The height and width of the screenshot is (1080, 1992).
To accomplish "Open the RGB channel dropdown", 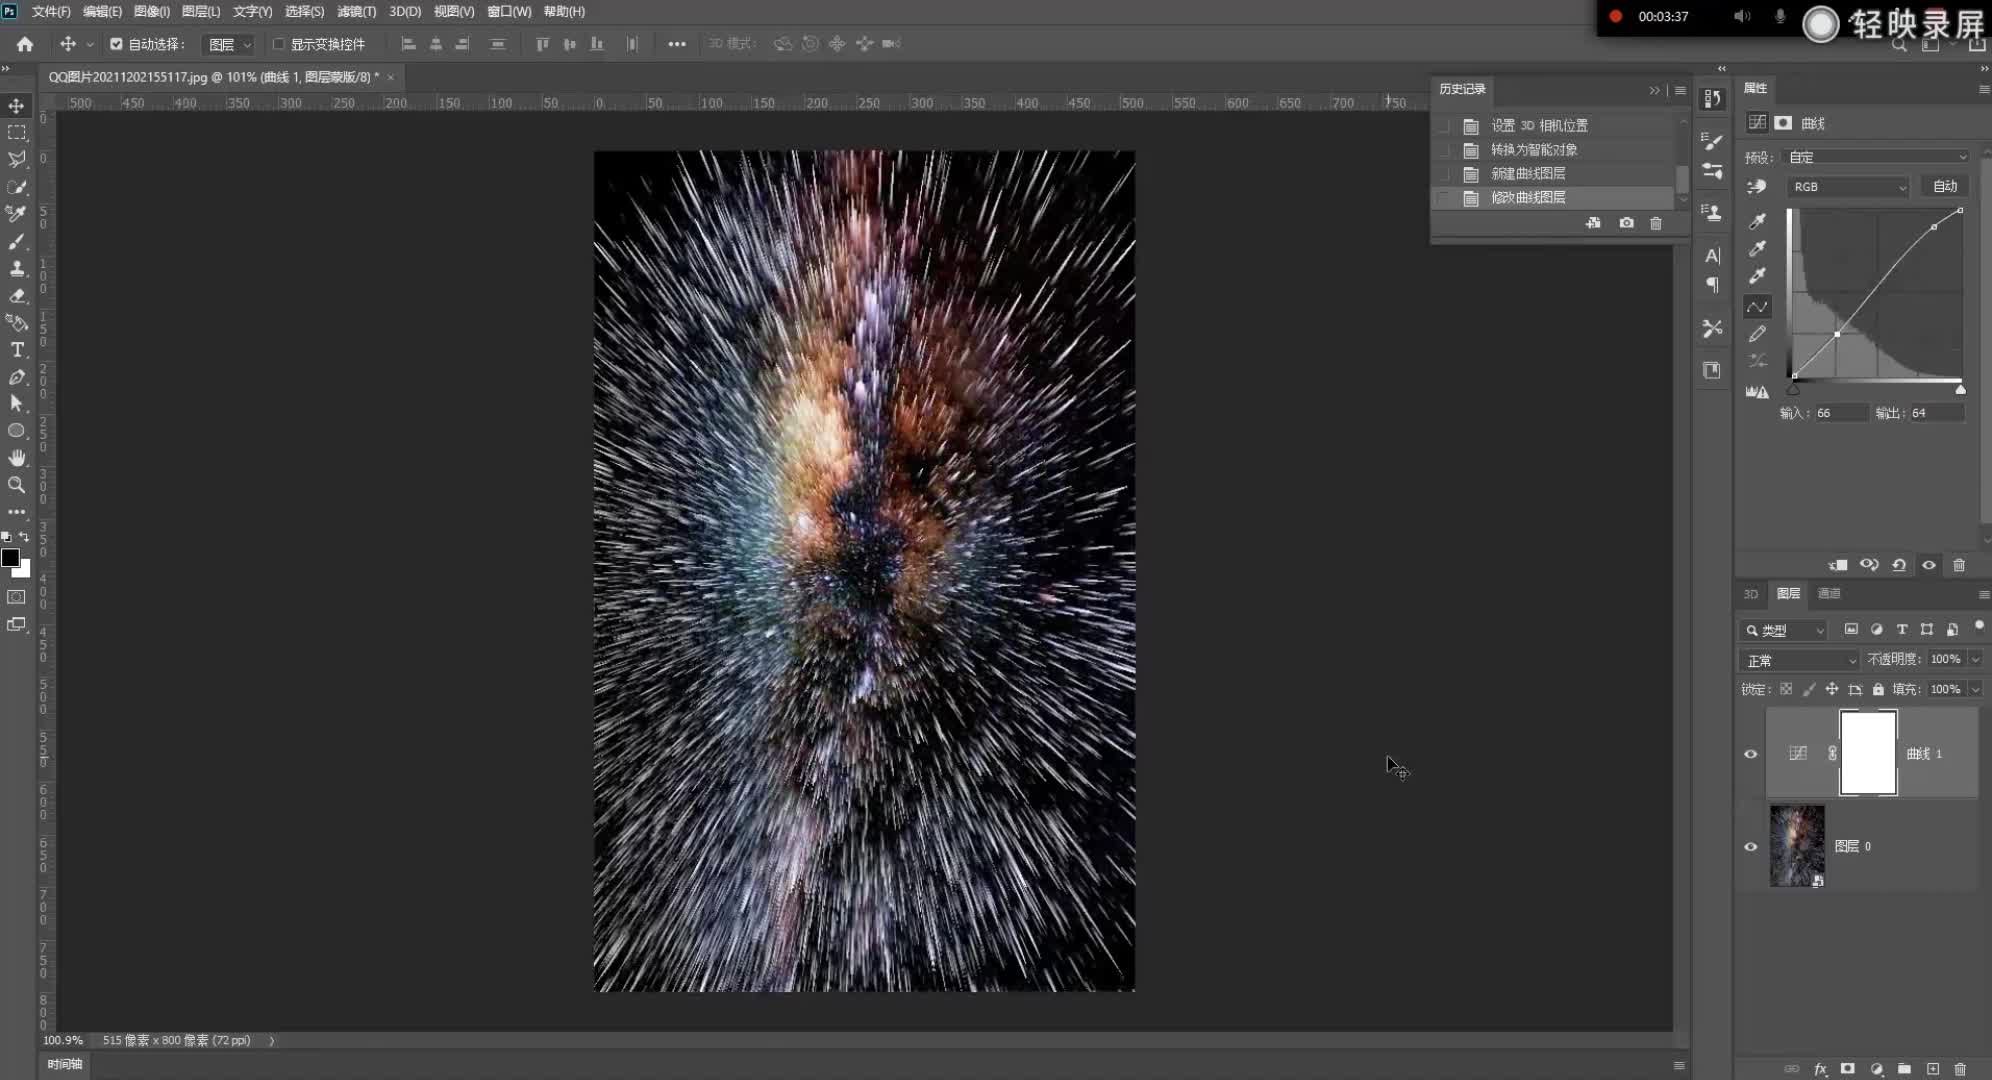I will click(1847, 186).
